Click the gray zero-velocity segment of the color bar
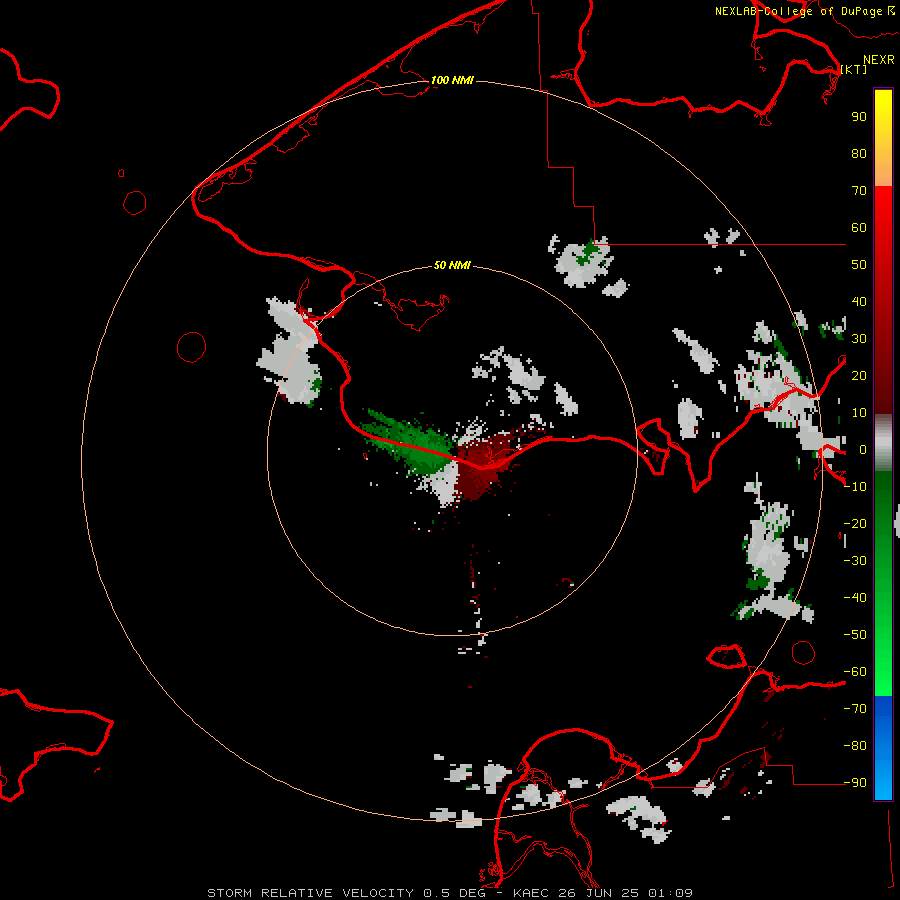Screen dimensions: 900x900 pos(883,443)
